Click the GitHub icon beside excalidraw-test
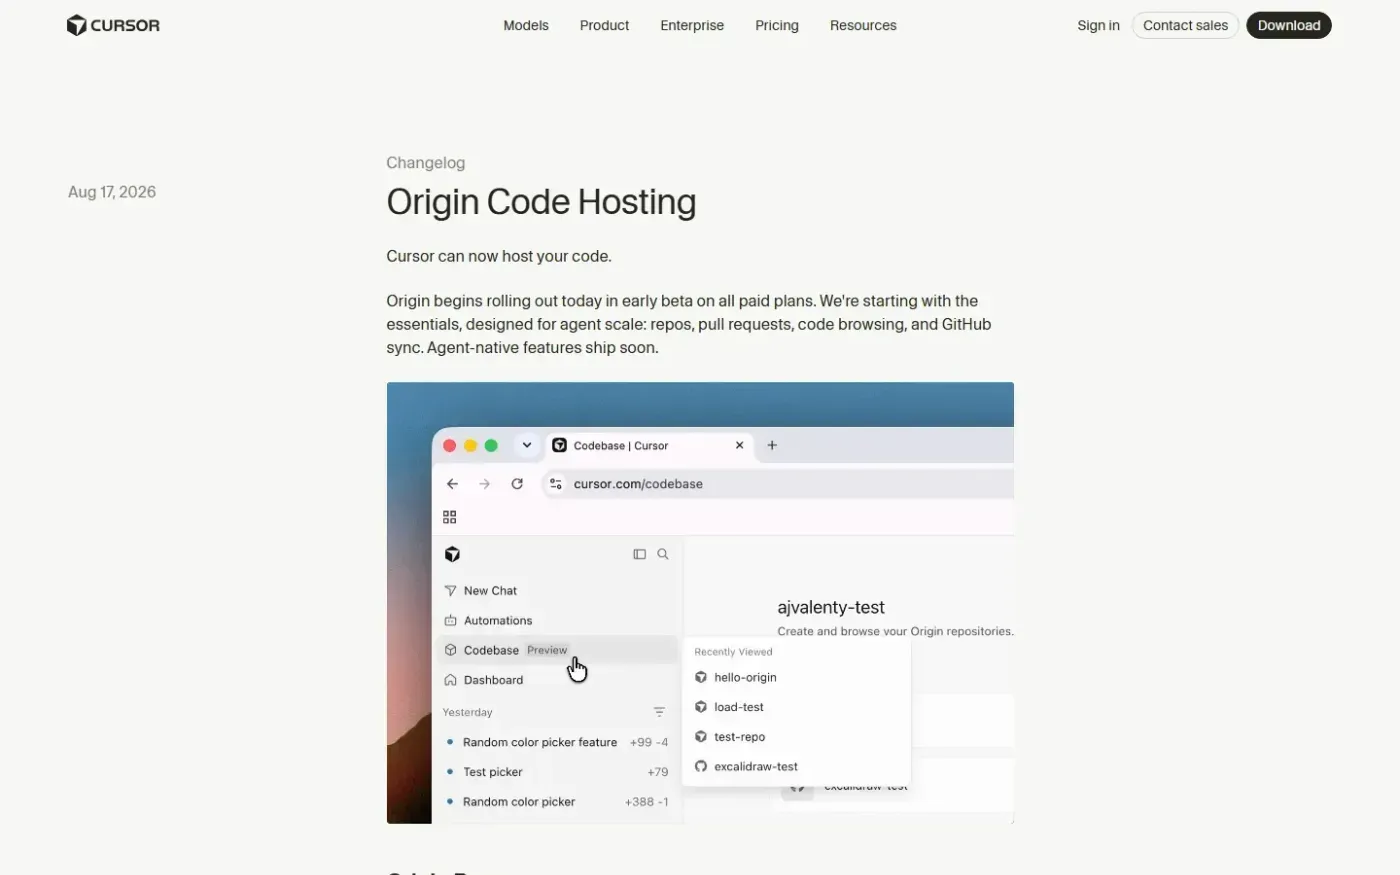1400x875 pixels. (x=701, y=767)
